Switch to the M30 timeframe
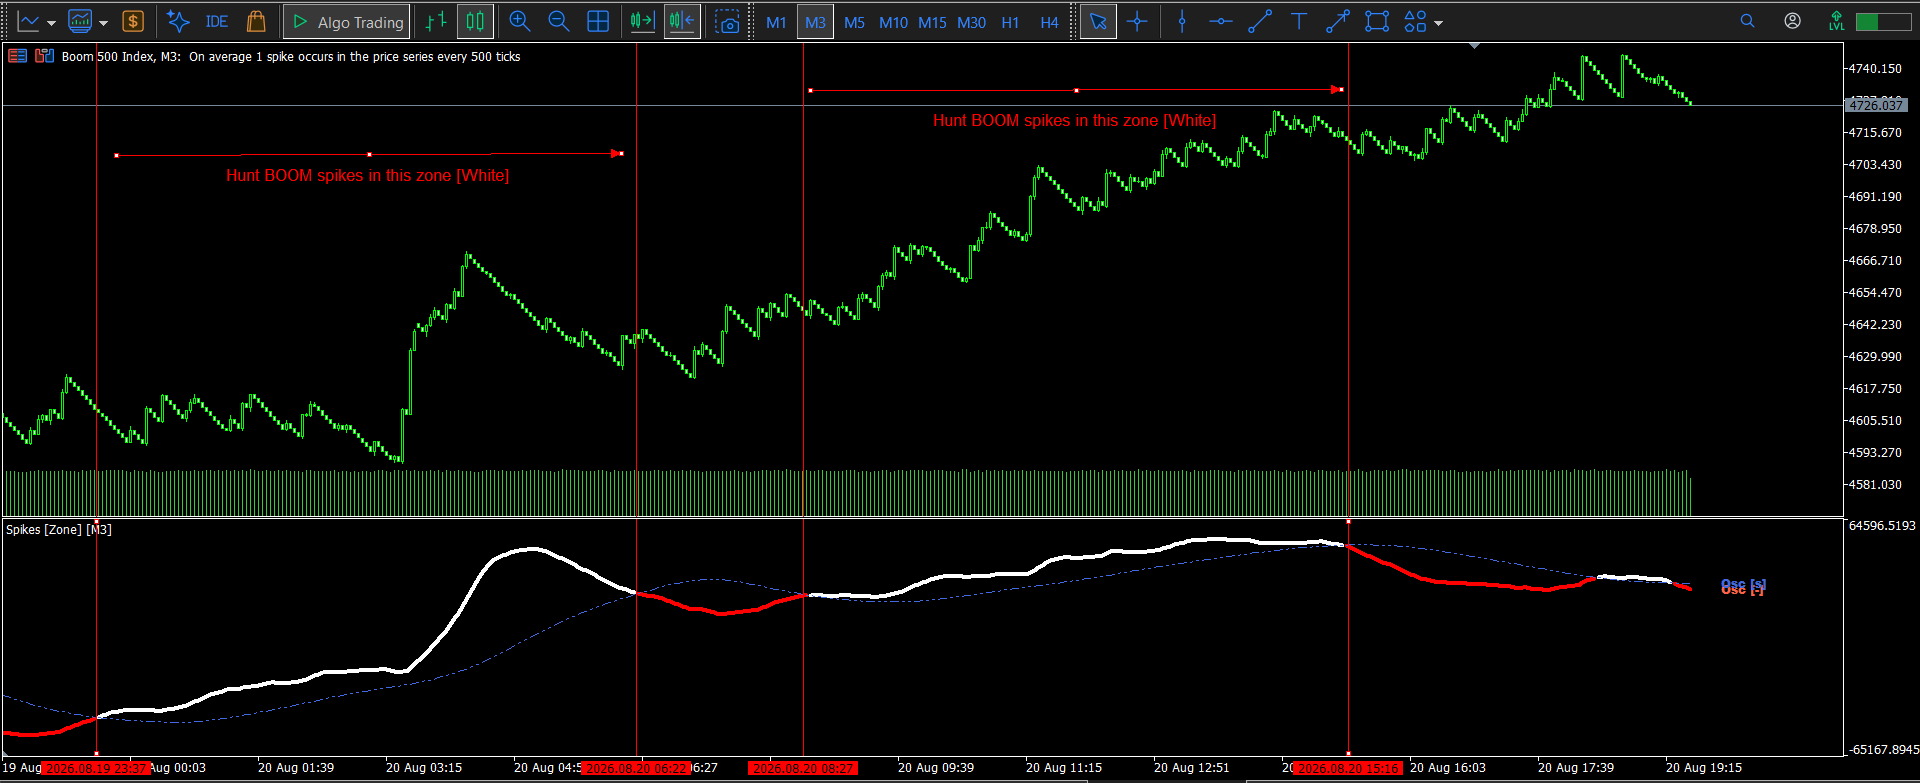Image resolution: width=1920 pixels, height=783 pixels. pos(971,22)
